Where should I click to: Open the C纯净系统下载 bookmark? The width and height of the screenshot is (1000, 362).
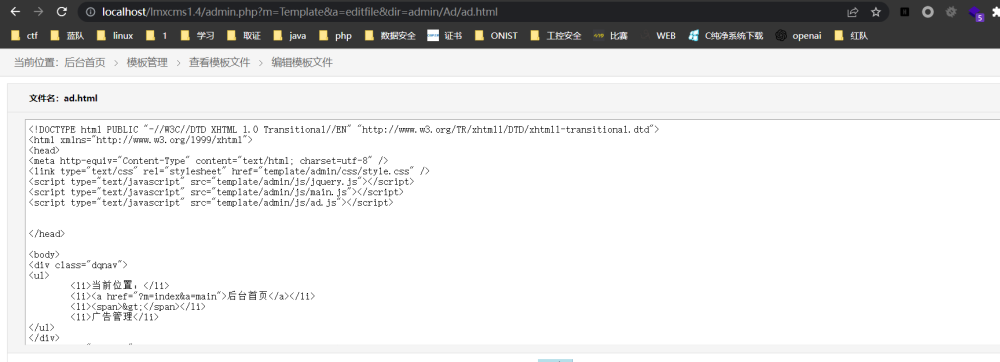(726, 36)
